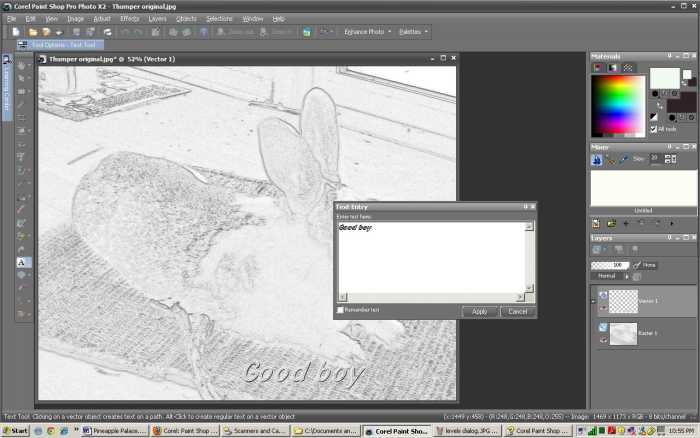Screen dimensions: 700x438
Task: Open the File menu
Action: (11, 19)
